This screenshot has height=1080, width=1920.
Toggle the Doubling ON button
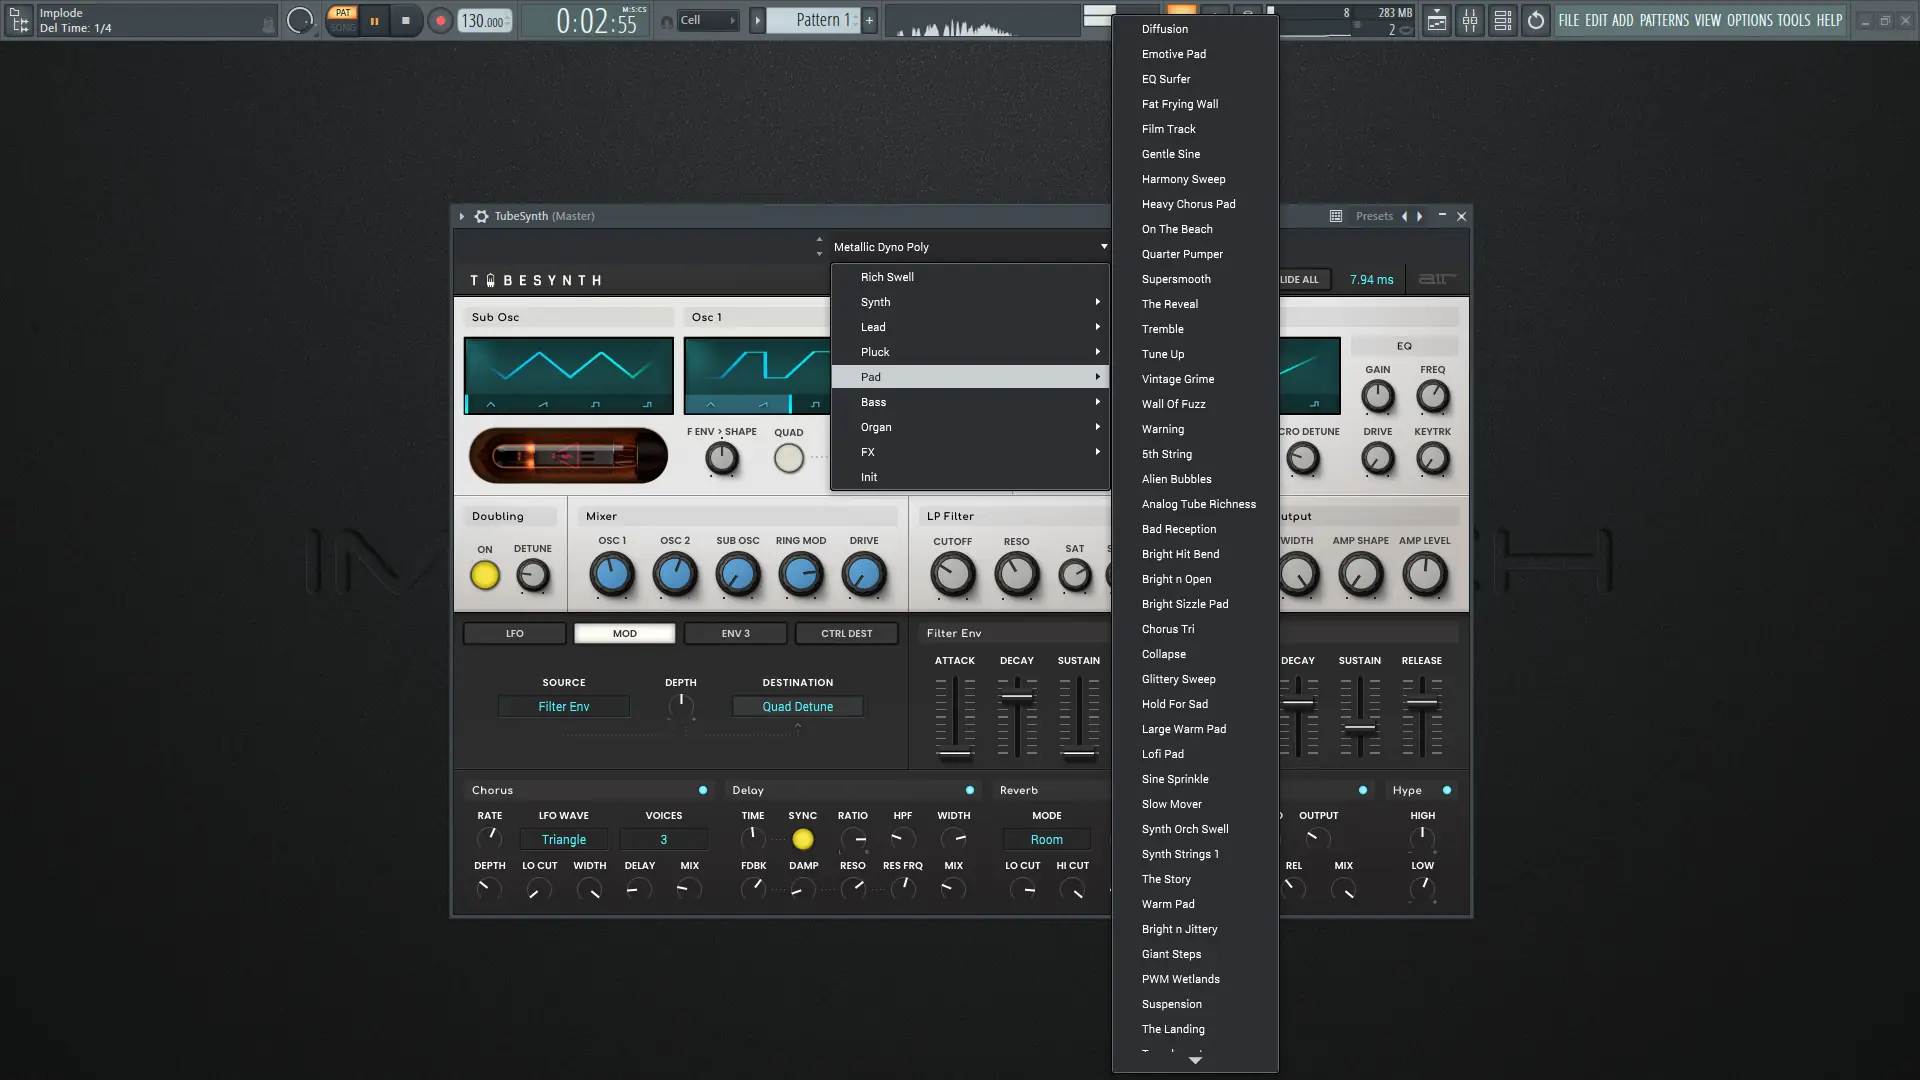pos(485,575)
